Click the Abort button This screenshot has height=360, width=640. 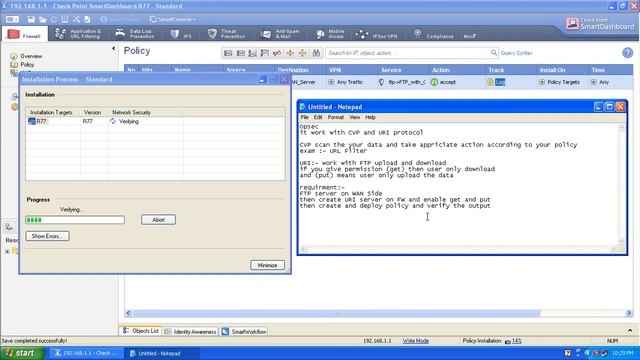pyautogui.click(x=158, y=220)
